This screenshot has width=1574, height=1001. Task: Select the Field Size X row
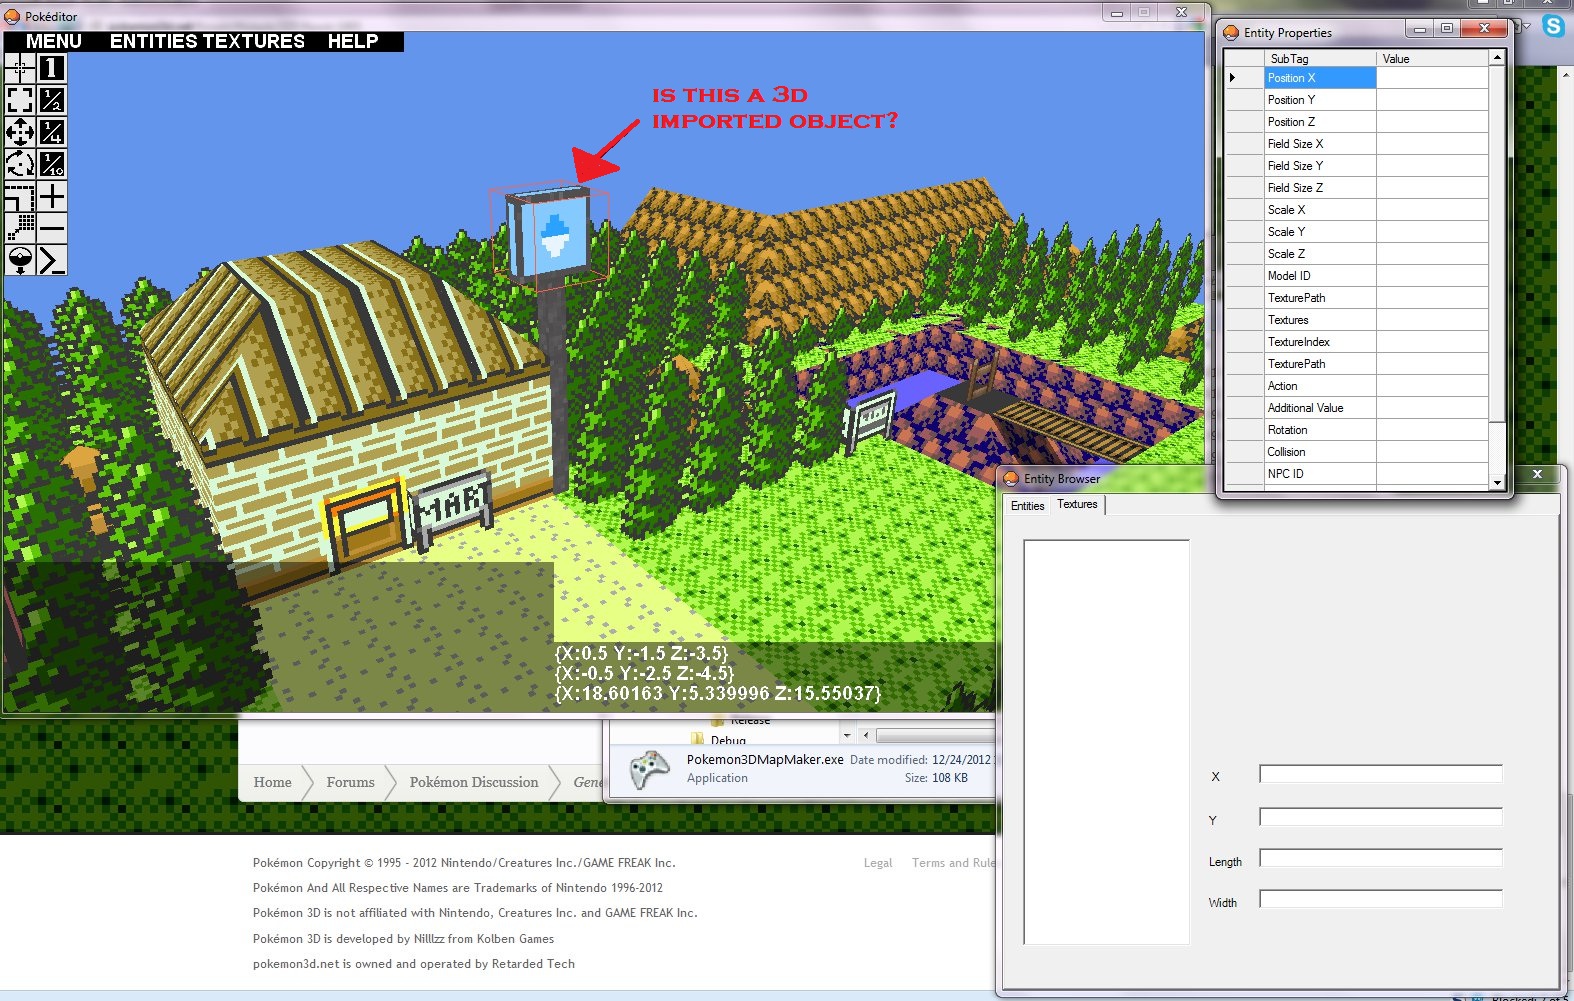click(x=1356, y=144)
